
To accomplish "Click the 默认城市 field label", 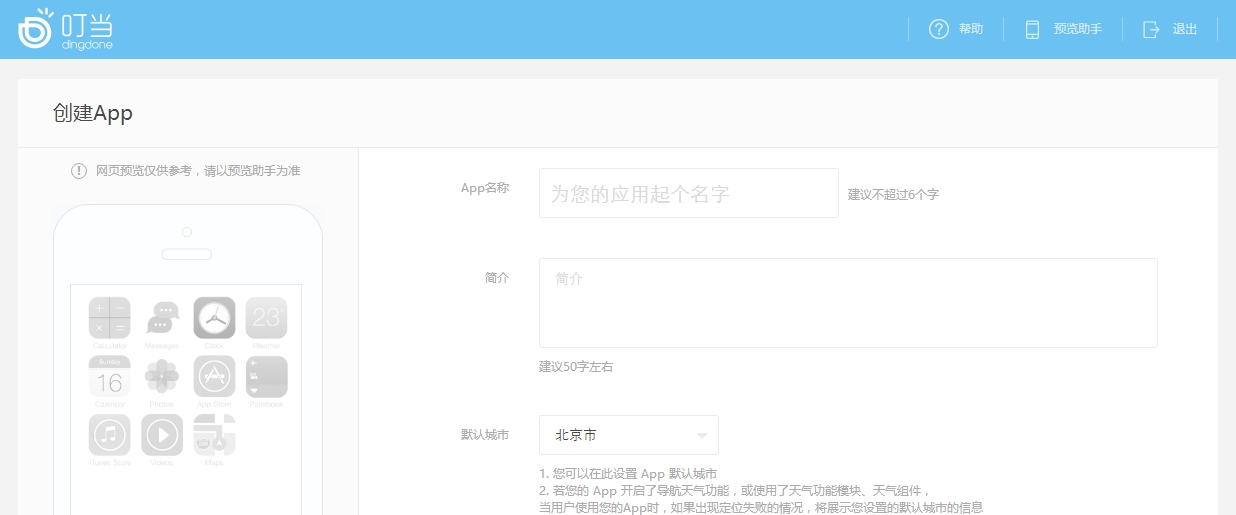I will click(x=485, y=435).
